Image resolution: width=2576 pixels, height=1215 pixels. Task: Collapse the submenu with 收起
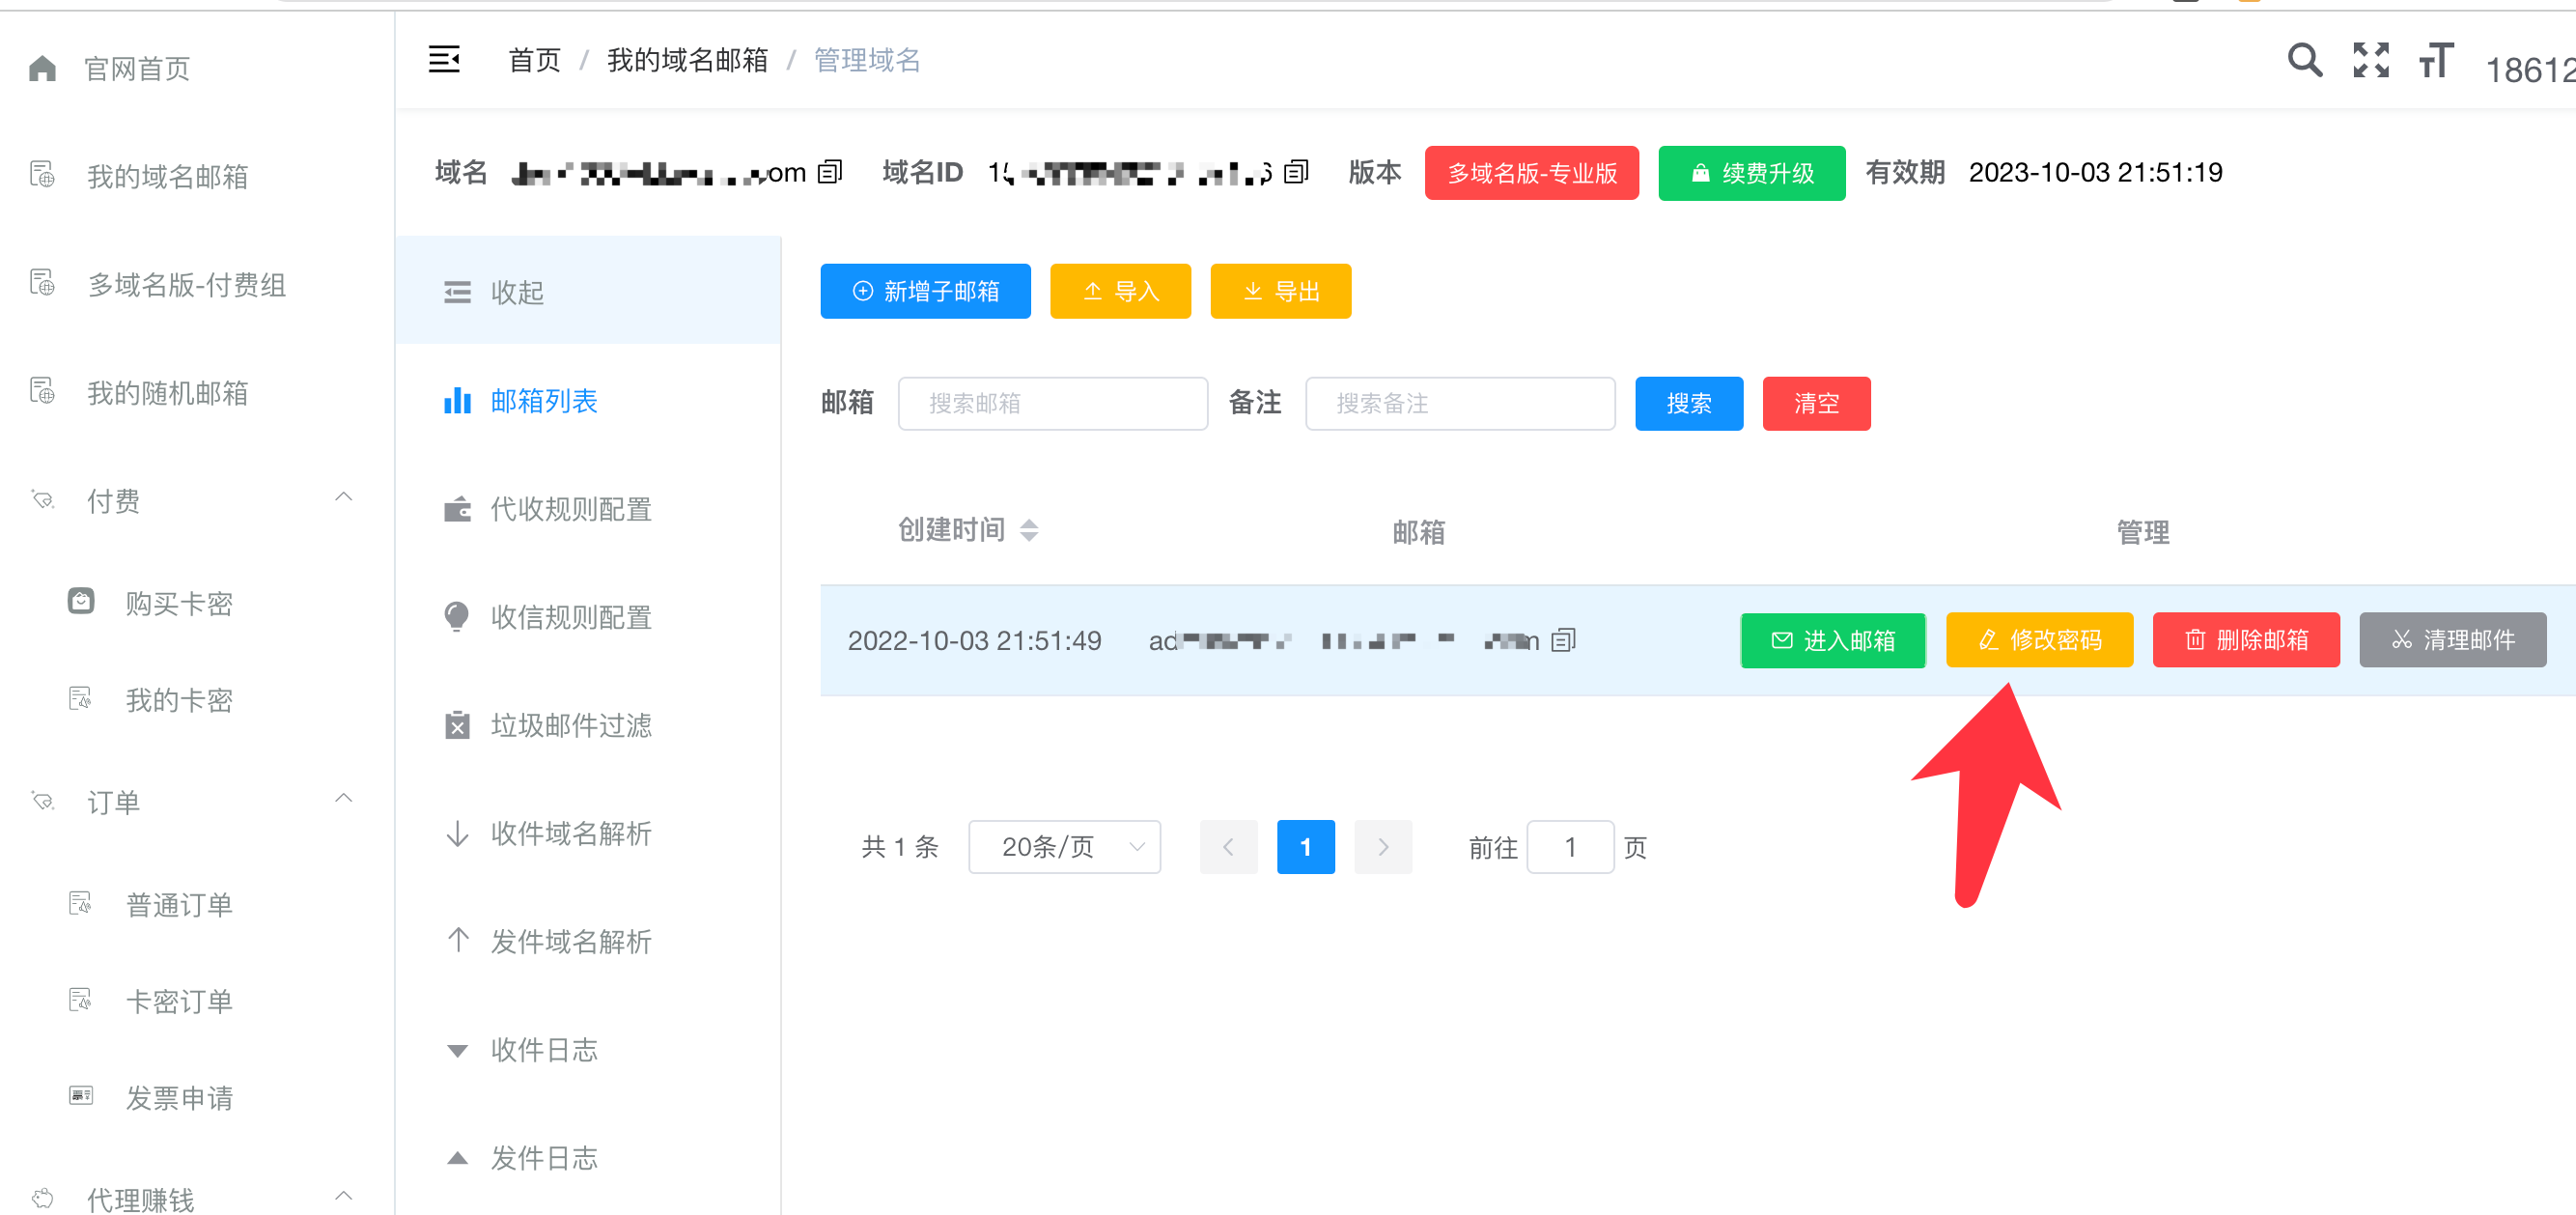[588, 292]
